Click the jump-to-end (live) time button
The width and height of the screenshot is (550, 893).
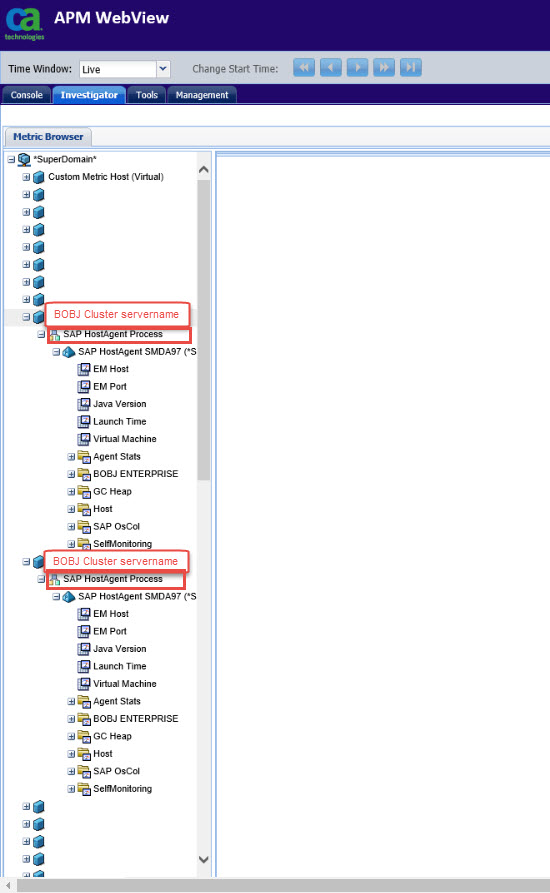(411, 68)
